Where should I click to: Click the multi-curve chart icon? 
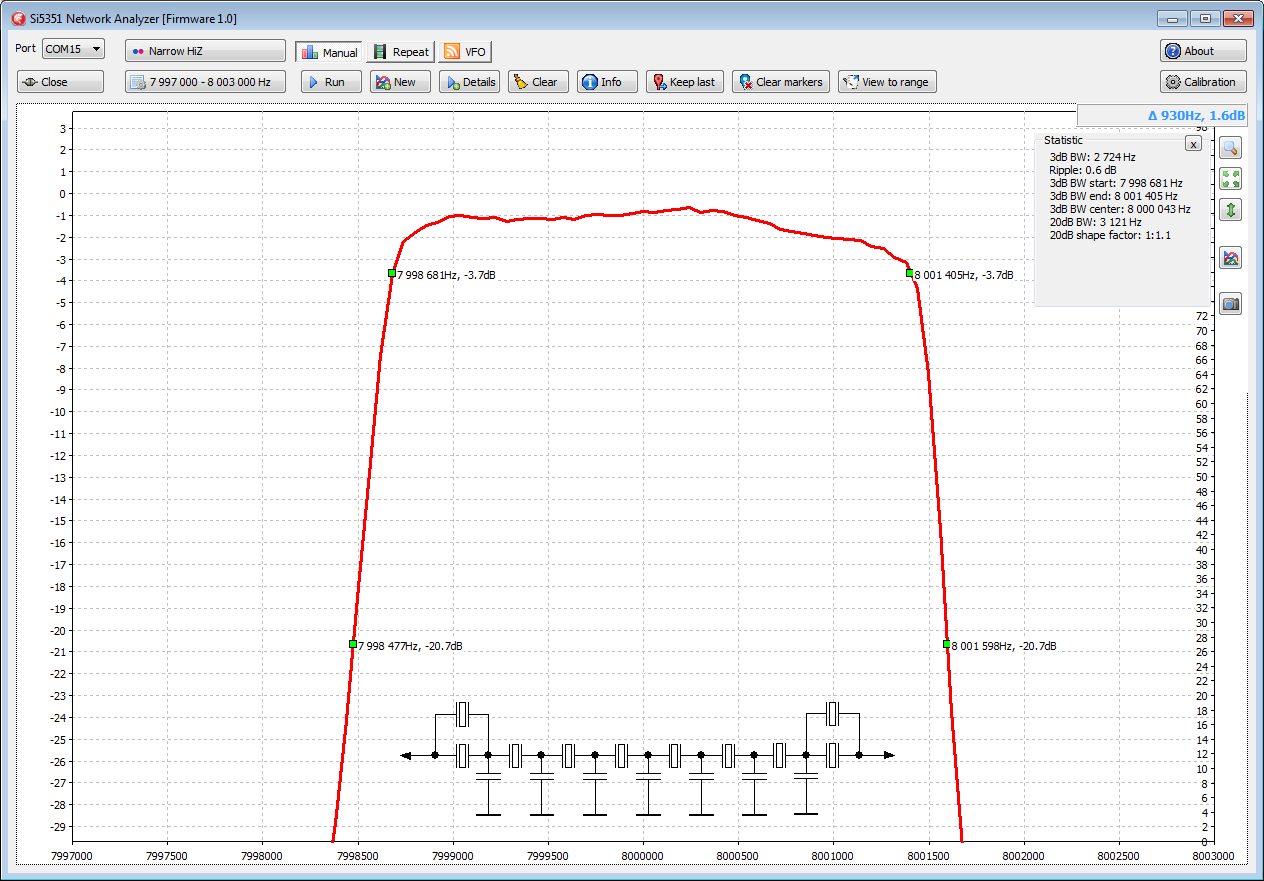click(1231, 258)
